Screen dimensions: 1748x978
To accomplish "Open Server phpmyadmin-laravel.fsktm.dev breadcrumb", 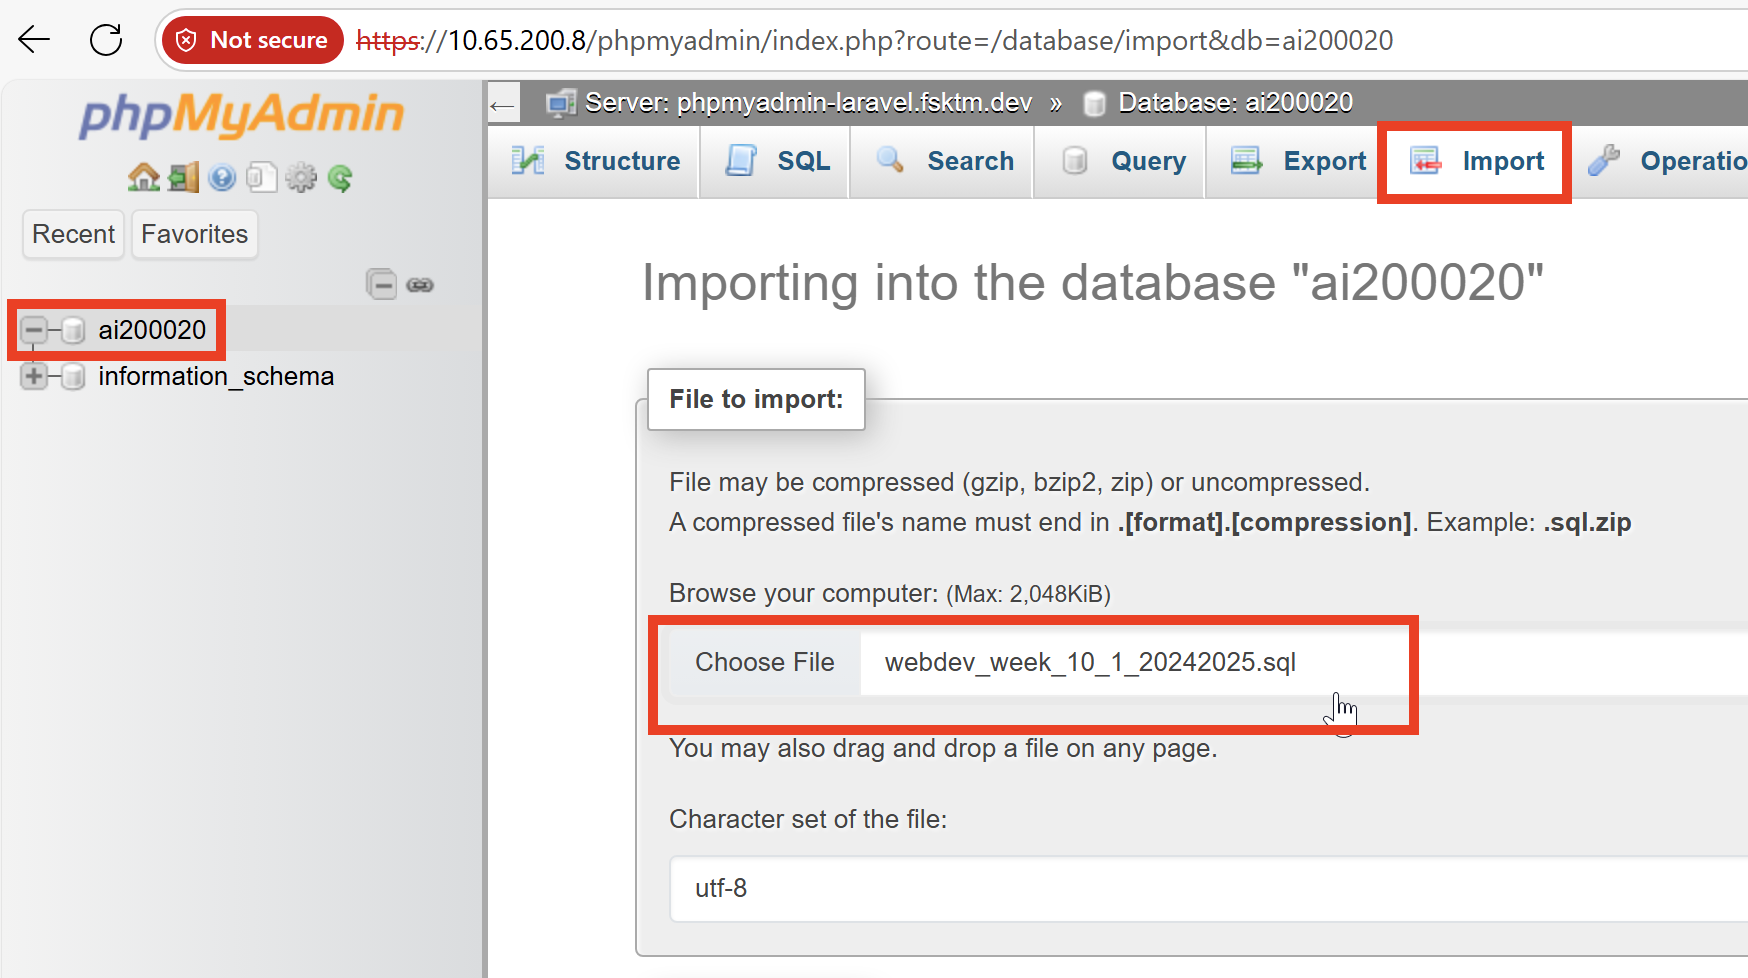I will point(808,103).
